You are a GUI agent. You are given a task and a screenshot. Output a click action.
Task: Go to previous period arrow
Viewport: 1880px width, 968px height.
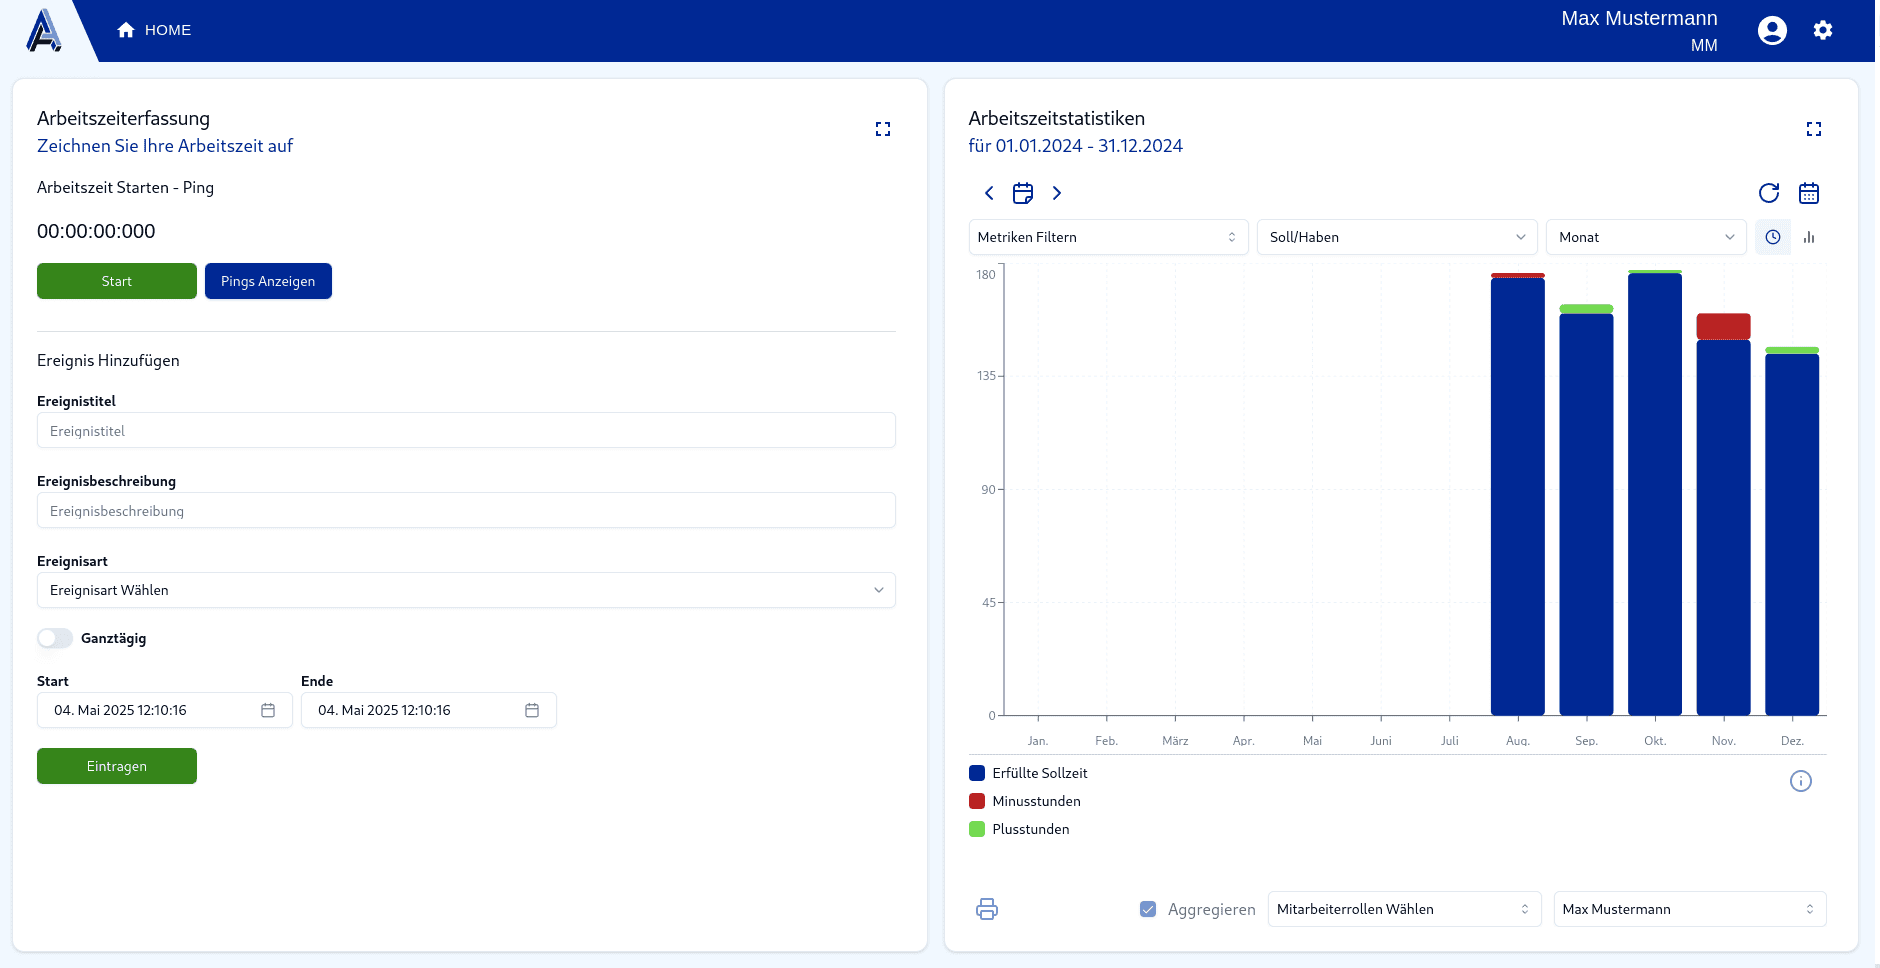pyautogui.click(x=989, y=193)
